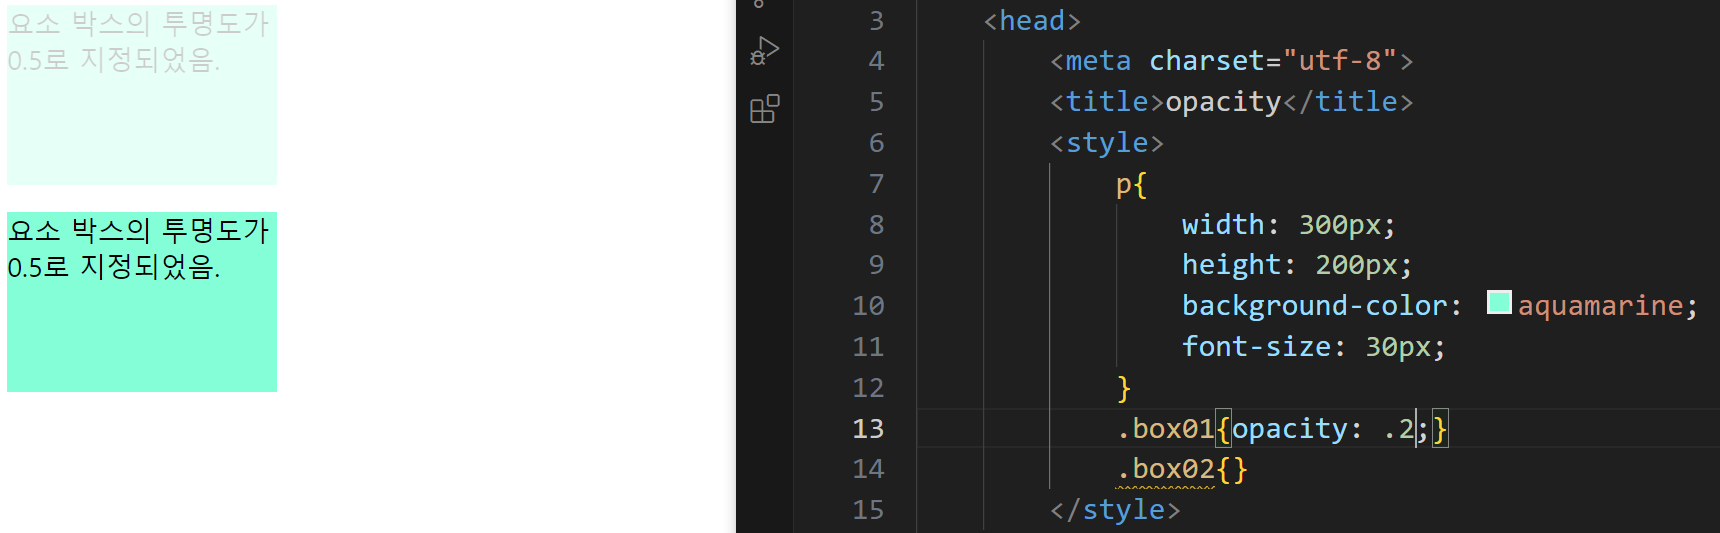Select the opaque aquamarine box paragraph
1720x533 pixels.
point(142,301)
